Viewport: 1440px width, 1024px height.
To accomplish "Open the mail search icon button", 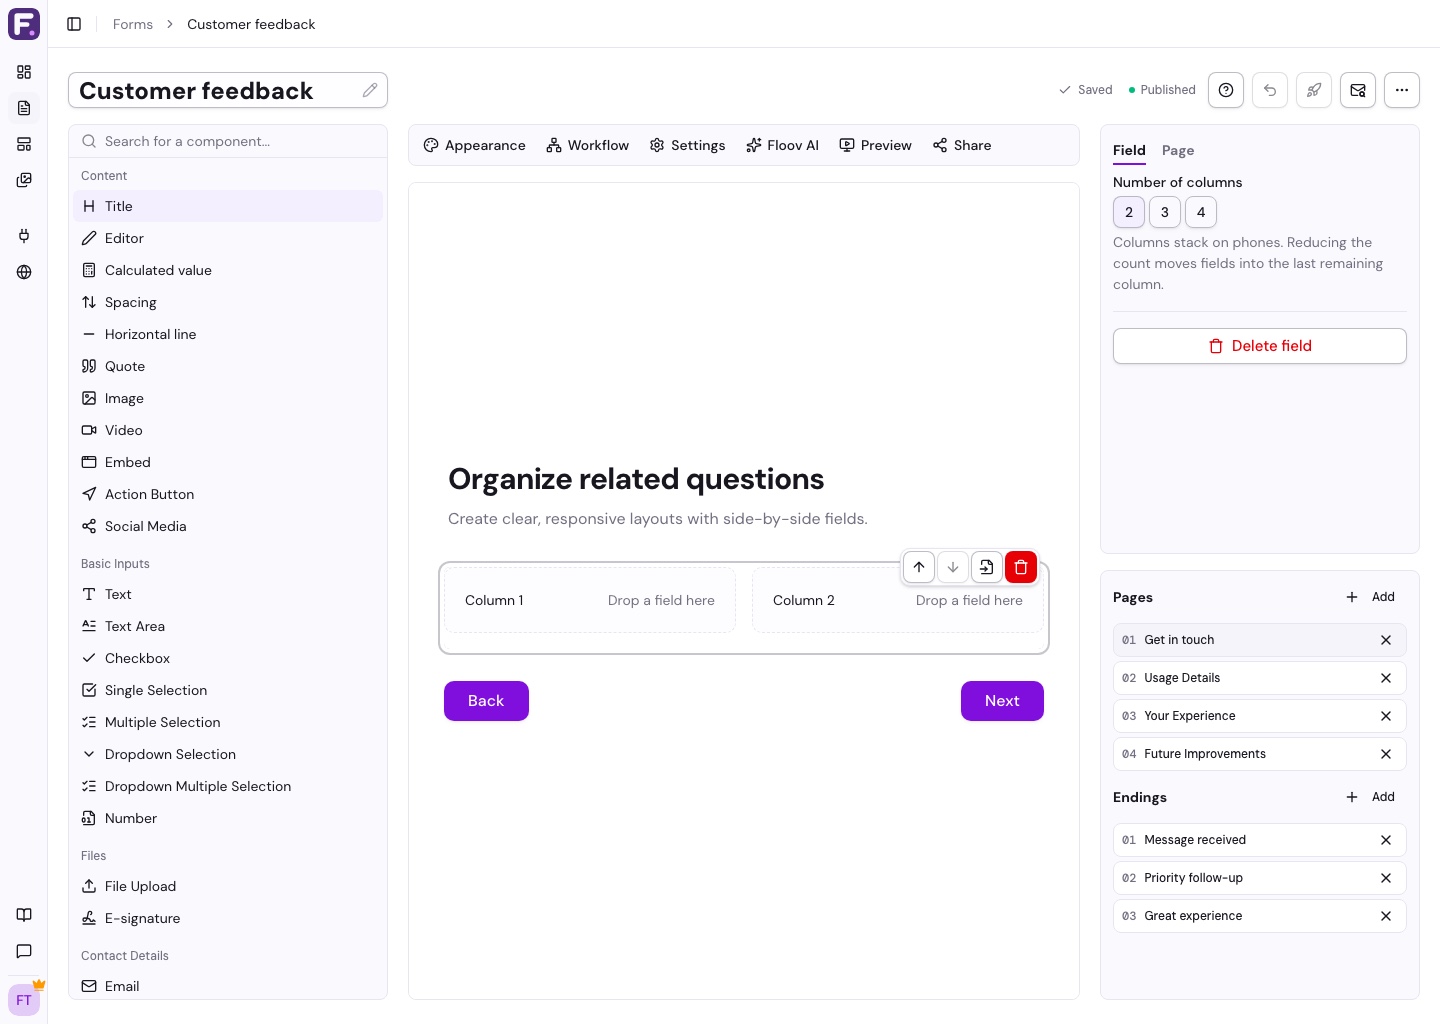I will click(1358, 90).
